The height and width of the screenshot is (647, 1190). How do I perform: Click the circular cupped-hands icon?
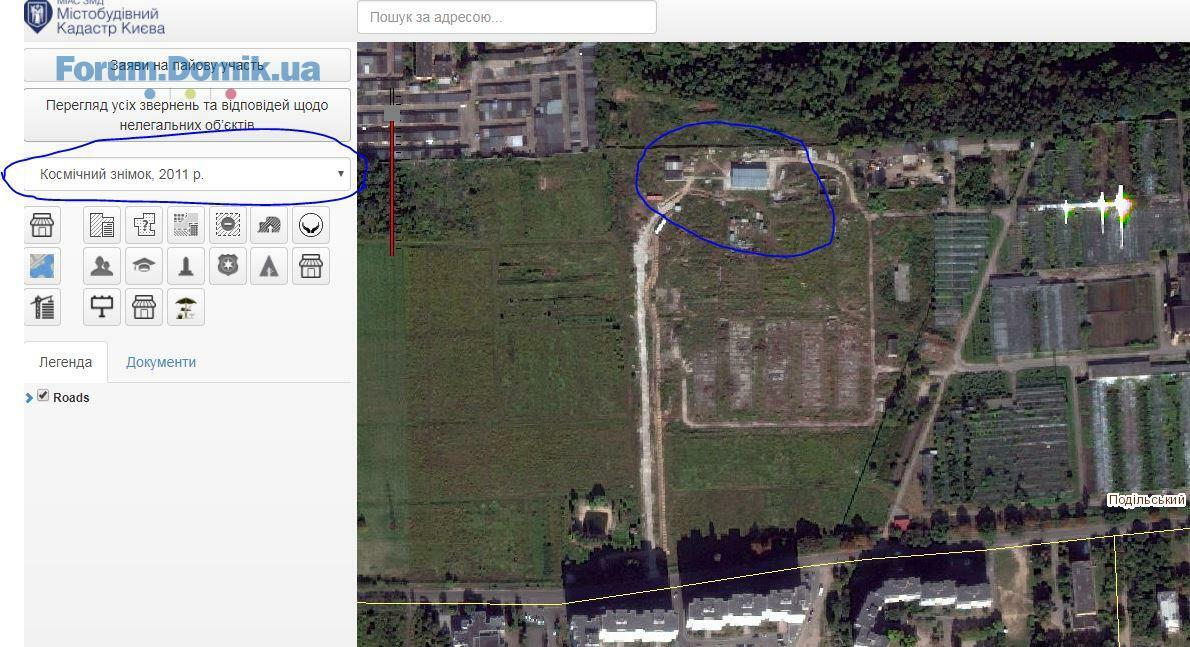tap(310, 225)
